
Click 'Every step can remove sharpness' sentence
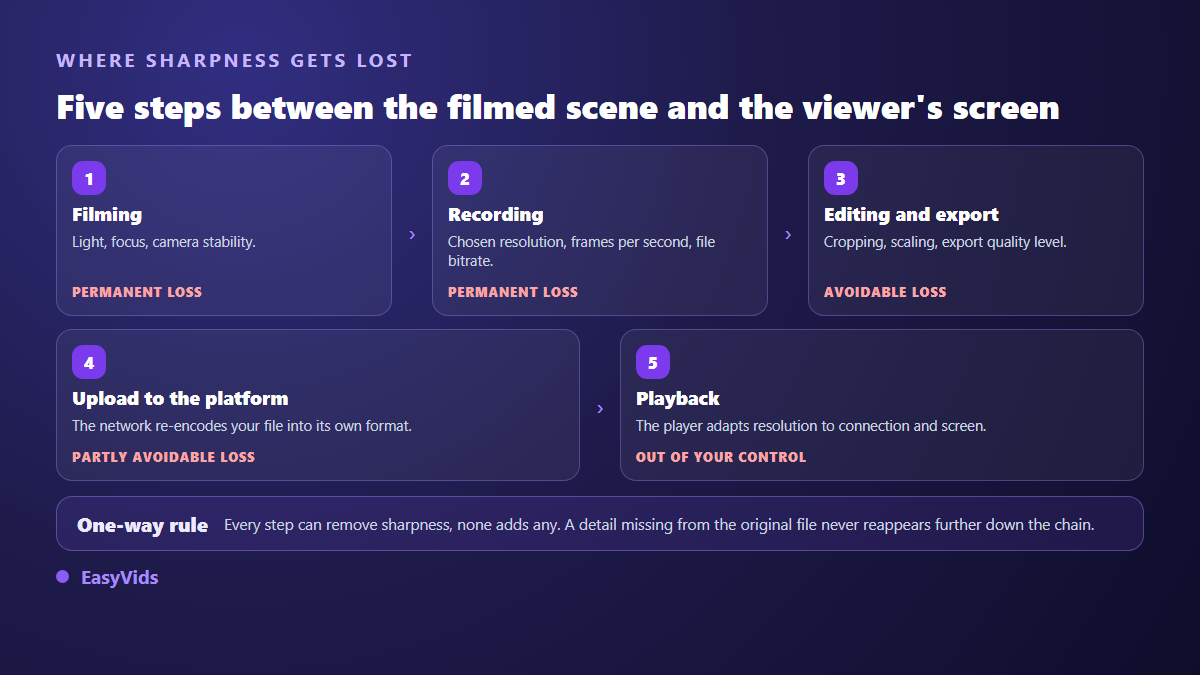(x=659, y=525)
